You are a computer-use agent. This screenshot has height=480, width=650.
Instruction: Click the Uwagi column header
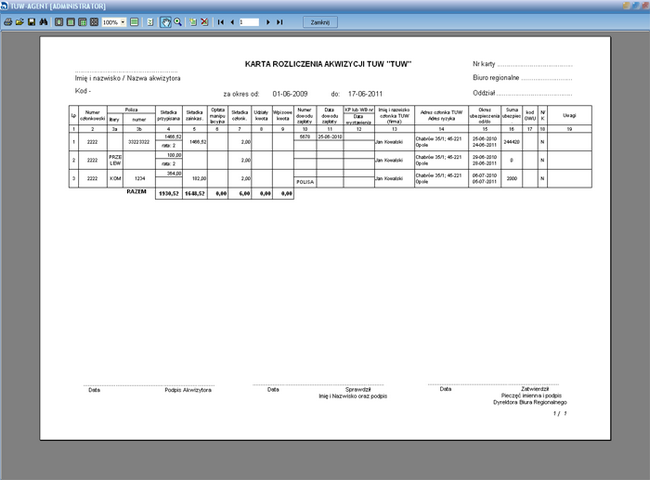click(x=569, y=116)
